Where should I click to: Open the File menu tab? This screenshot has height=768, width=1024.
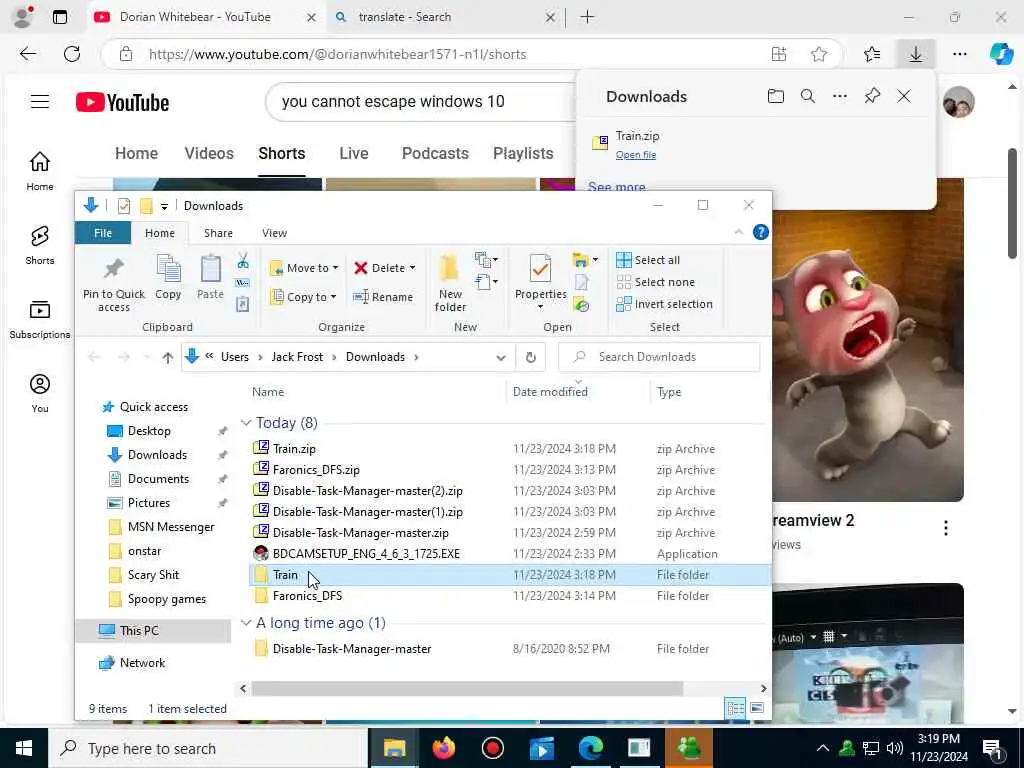pyautogui.click(x=103, y=233)
